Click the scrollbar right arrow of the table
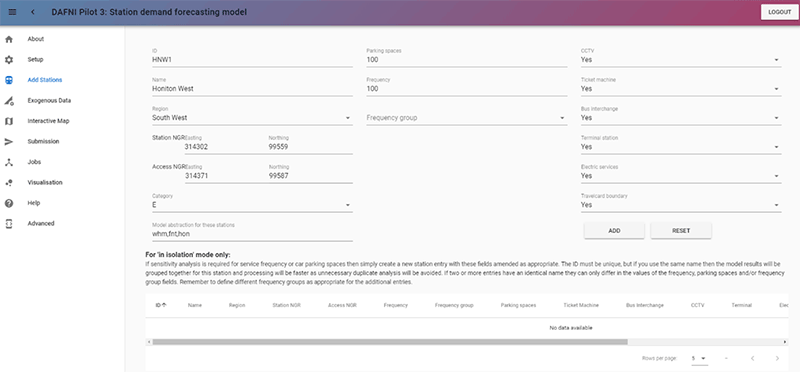Screen dimensions: 800x372 coord(785,342)
